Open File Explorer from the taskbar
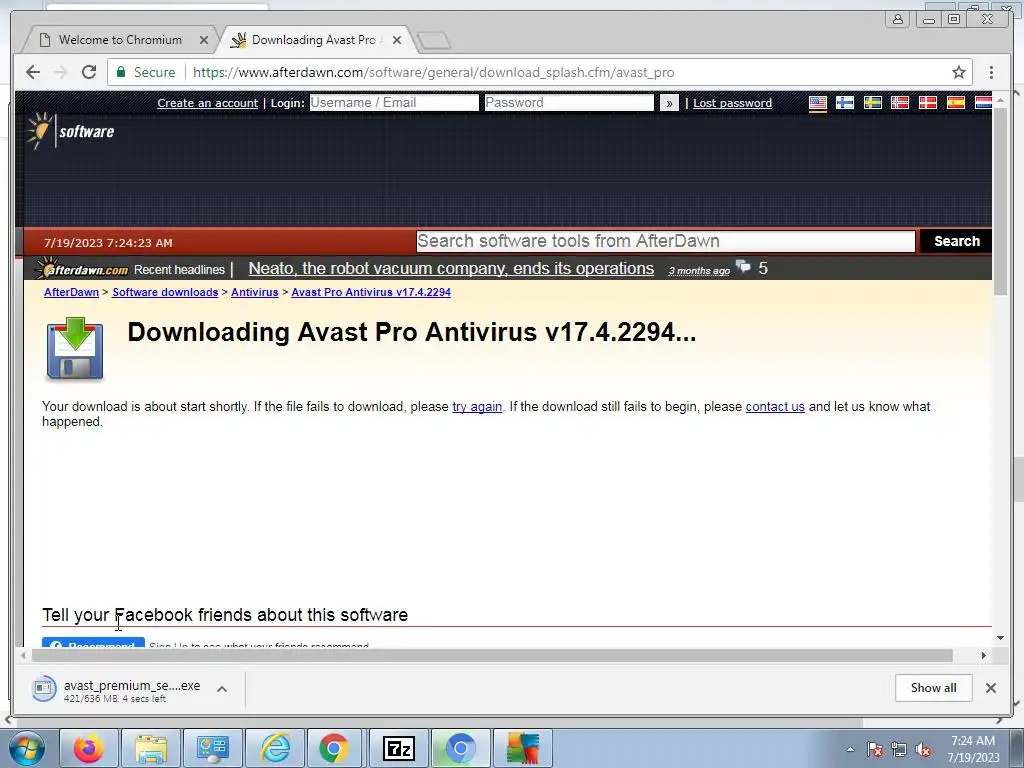The width and height of the screenshot is (1024, 768). point(151,748)
